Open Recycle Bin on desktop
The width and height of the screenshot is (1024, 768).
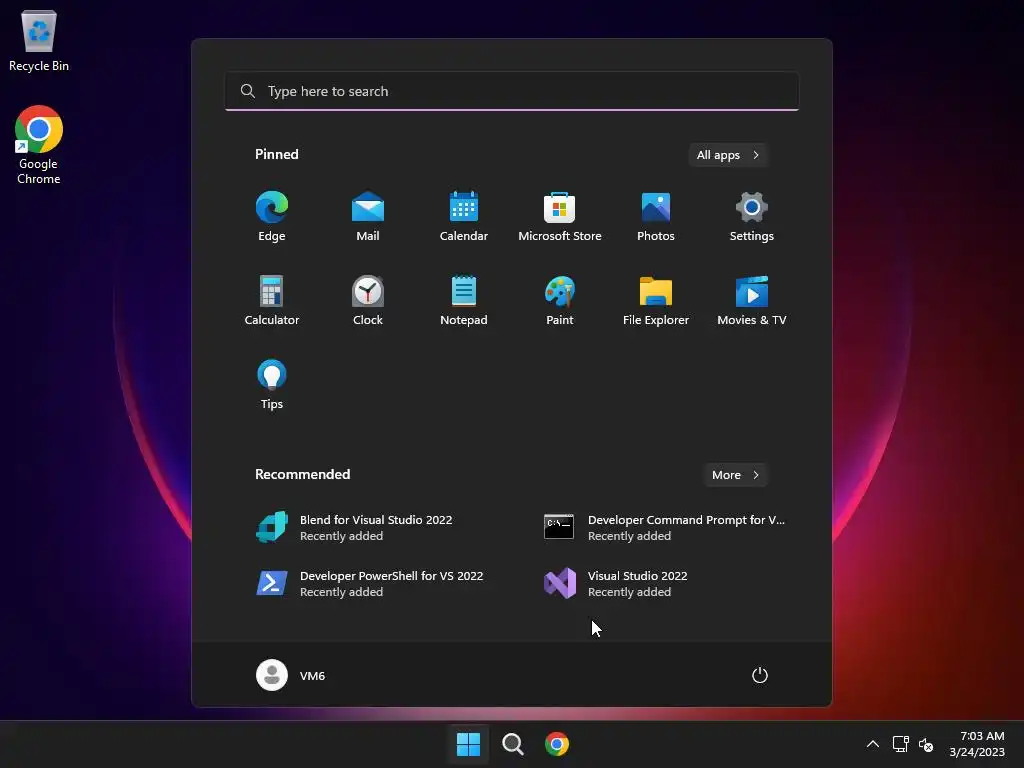[x=39, y=40]
